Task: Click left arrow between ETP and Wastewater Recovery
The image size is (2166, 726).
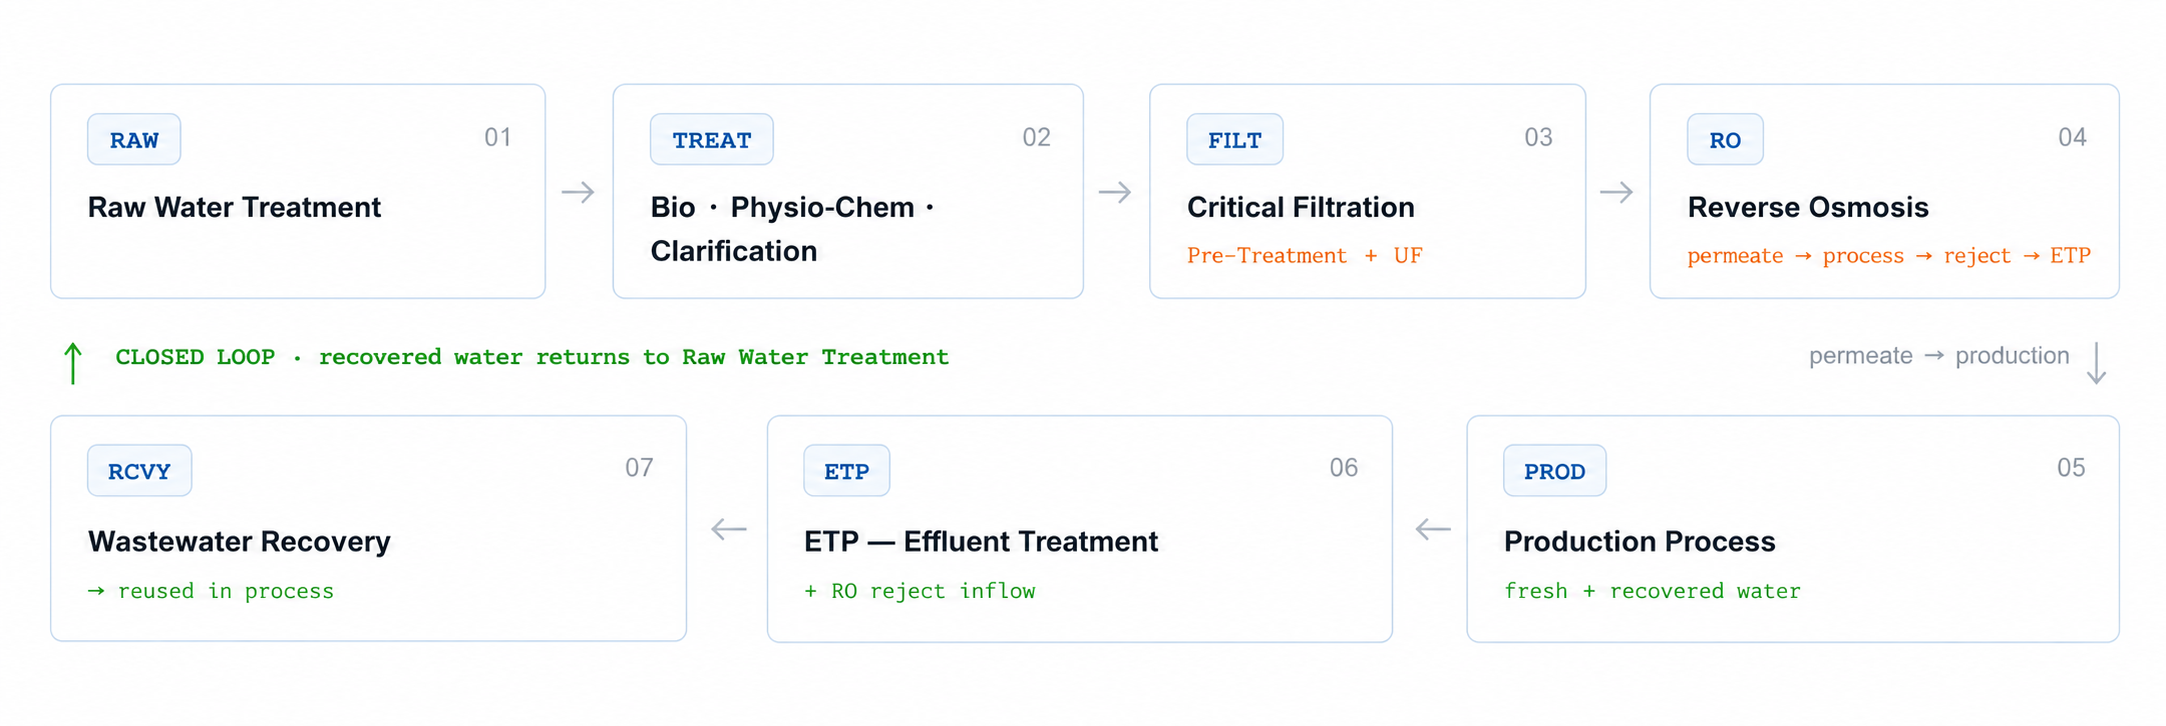Action: pos(729,529)
